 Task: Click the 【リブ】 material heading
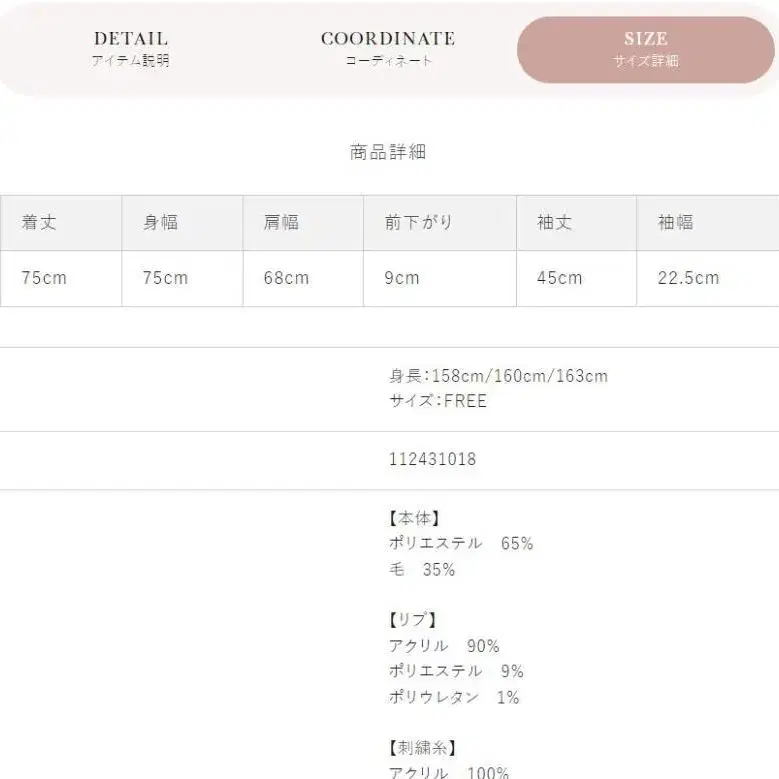413,620
